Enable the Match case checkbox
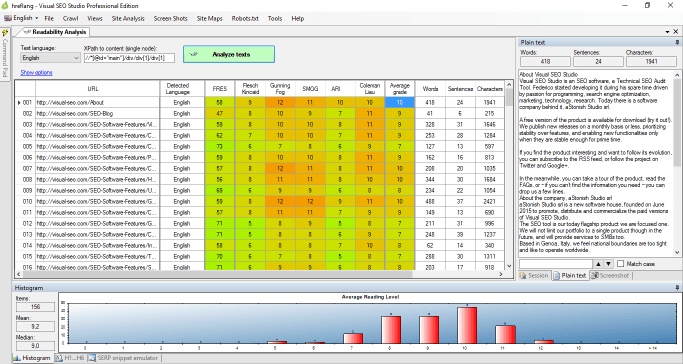This screenshot has height=364, width=683. click(x=621, y=264)
